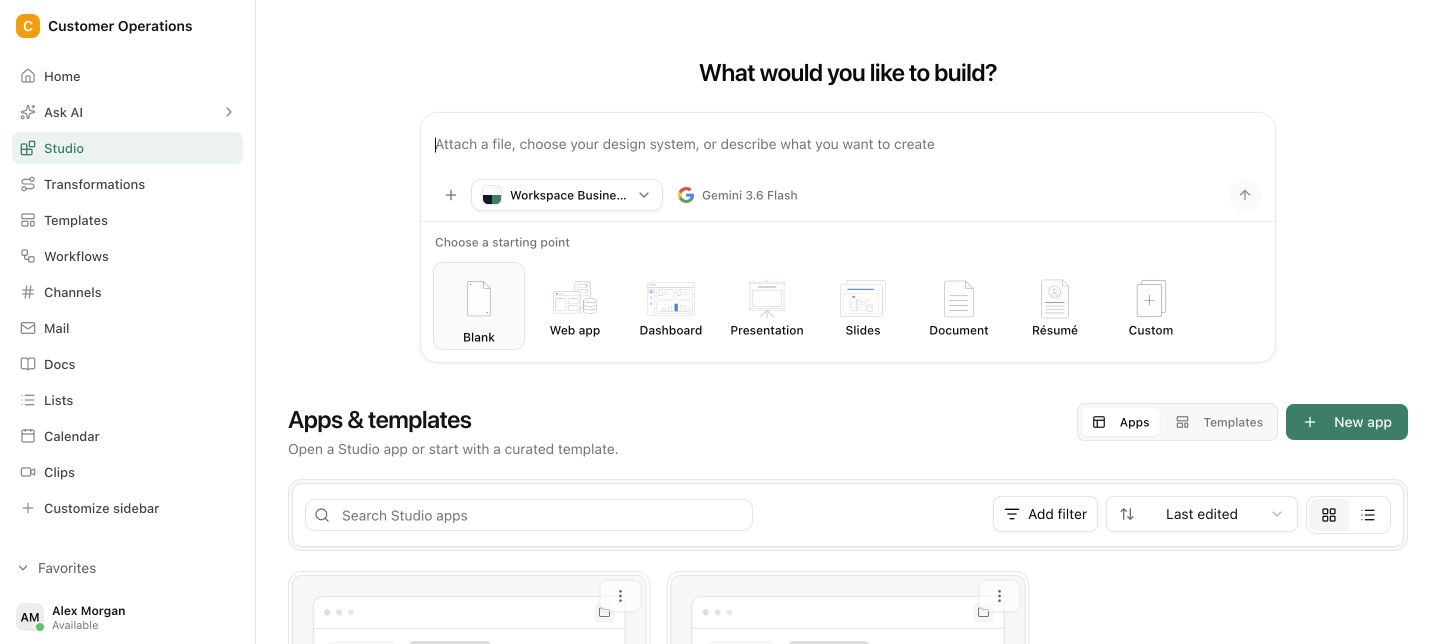This screenshot has width=1440, height=644.
Task: Click the Customize sidebar plus icon
Action: coord(28,508)
